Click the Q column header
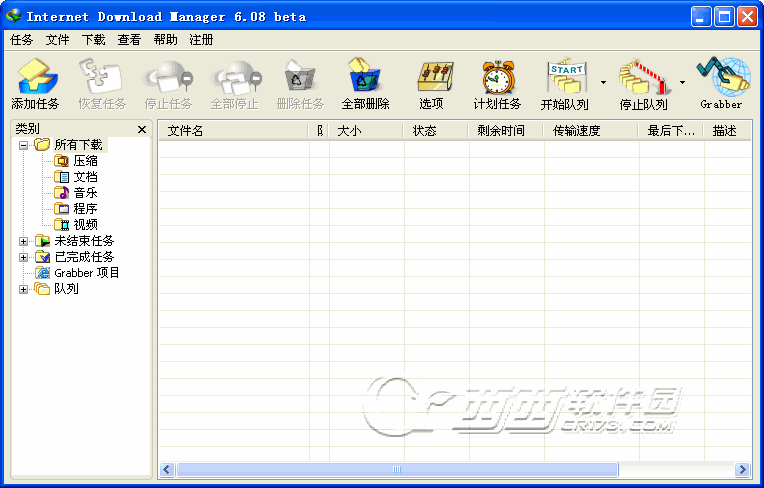Screen dimensions: 764x488 tap(319, 131)
